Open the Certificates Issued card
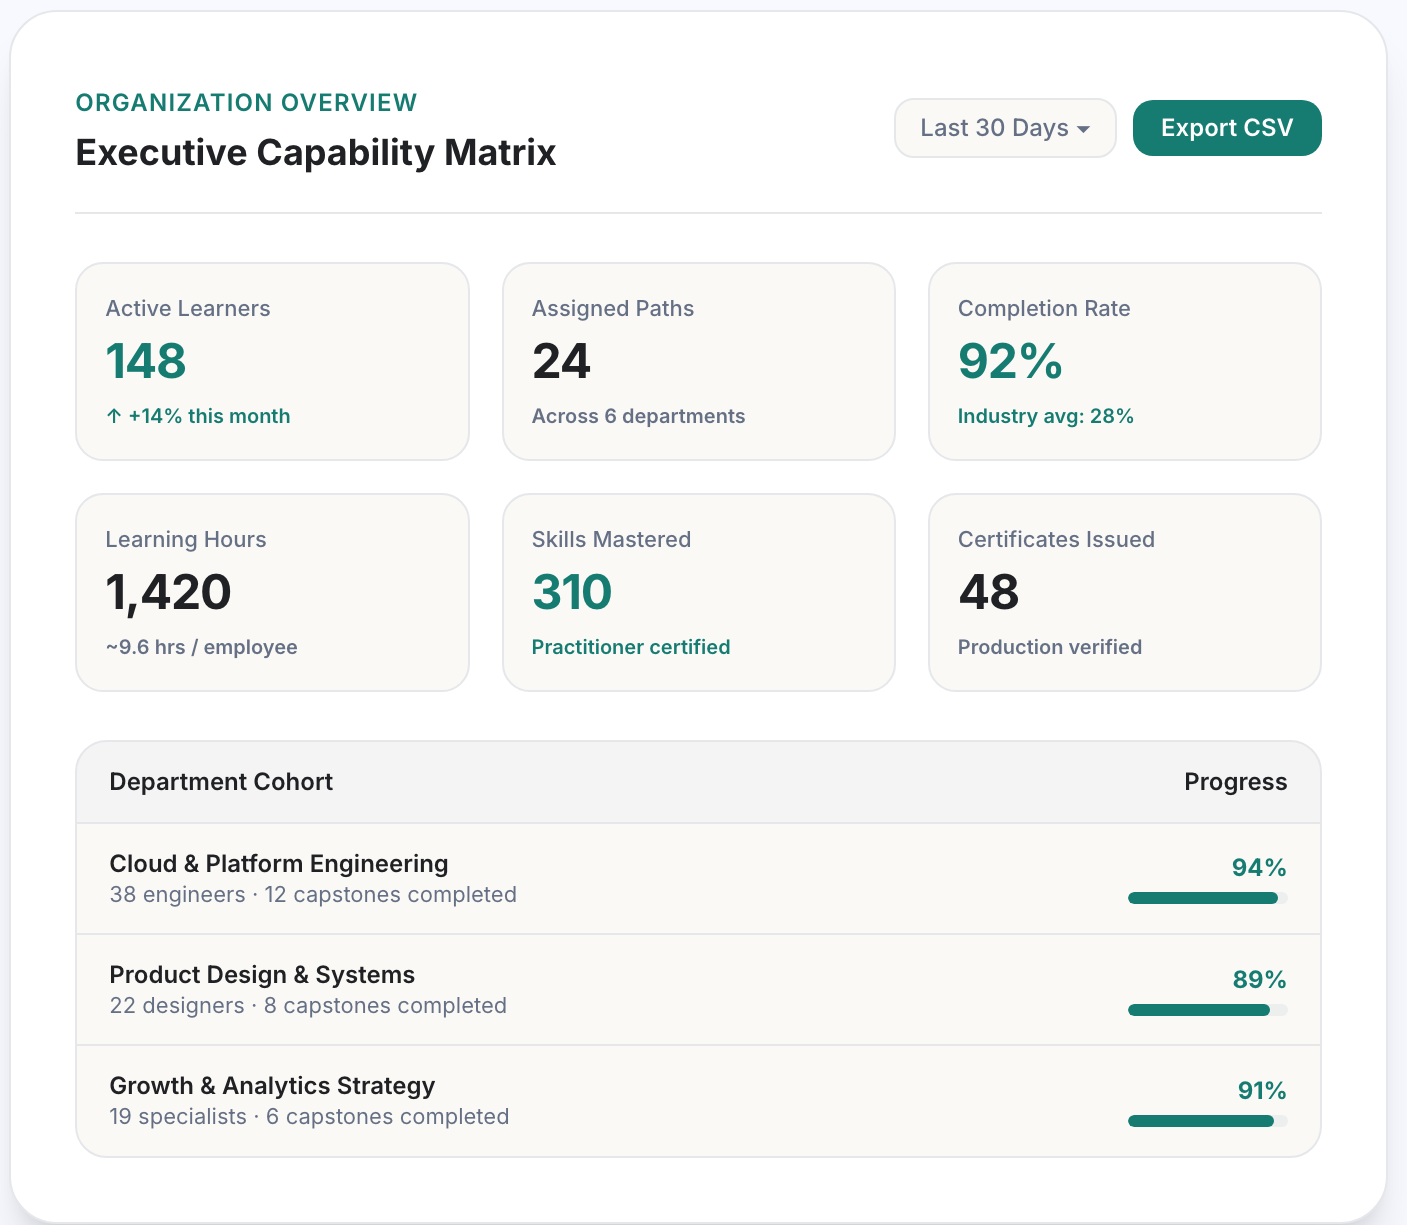Image resolution: width=1407 pixels, height=1225 pixels. [1125, 592]
